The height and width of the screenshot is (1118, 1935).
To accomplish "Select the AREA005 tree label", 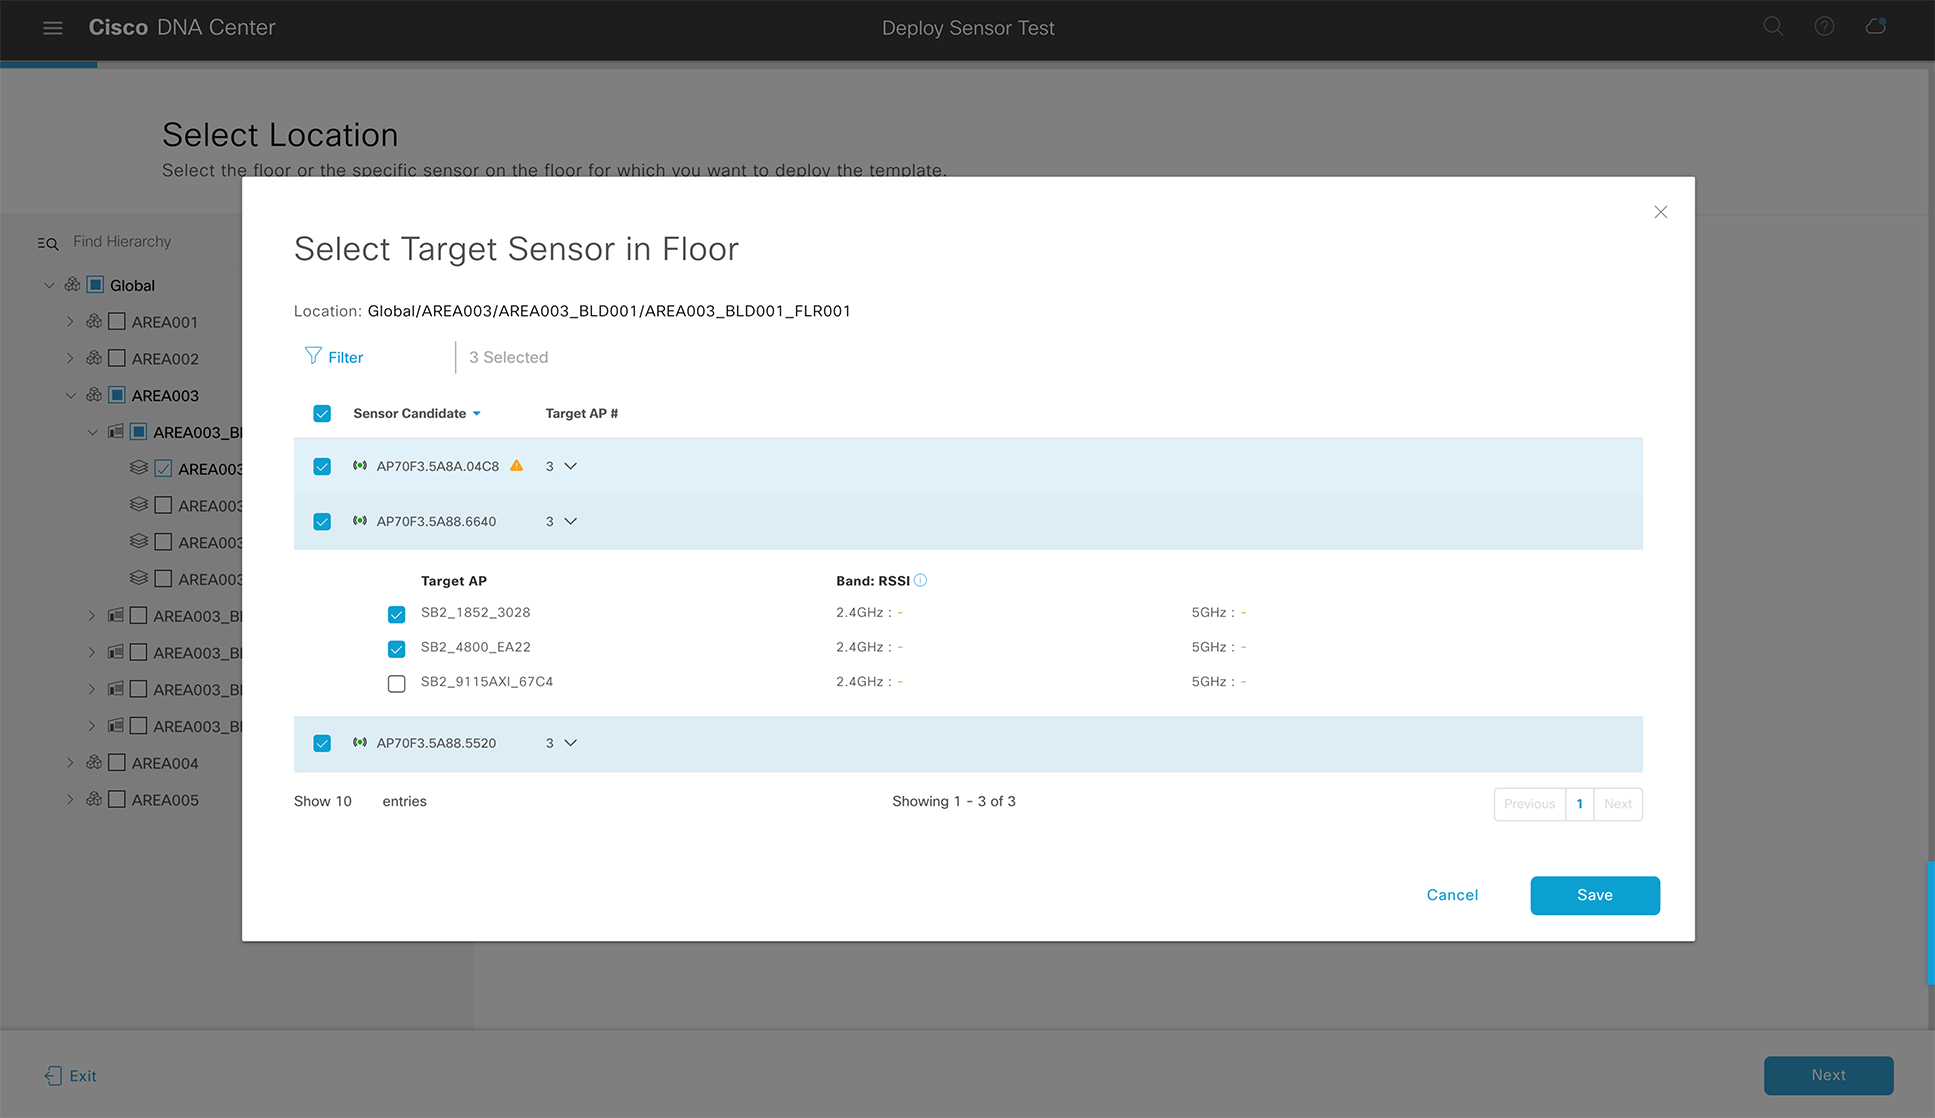I will point(165,800).
